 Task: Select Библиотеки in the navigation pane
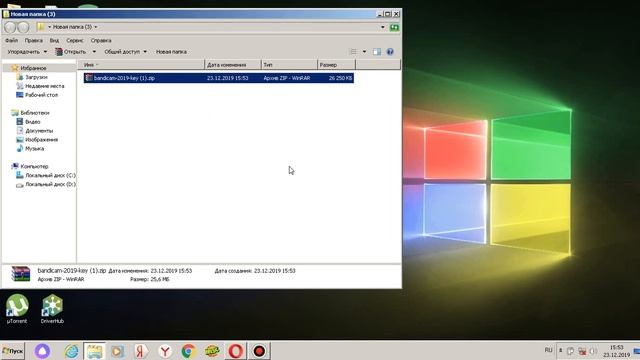click(x=35, y=113)
